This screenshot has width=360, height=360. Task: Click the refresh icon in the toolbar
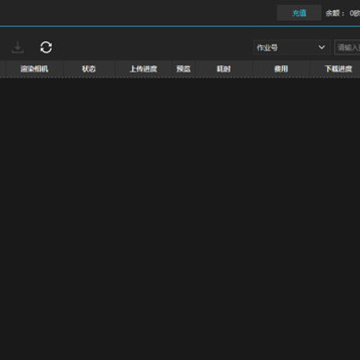tap(46, 47)
